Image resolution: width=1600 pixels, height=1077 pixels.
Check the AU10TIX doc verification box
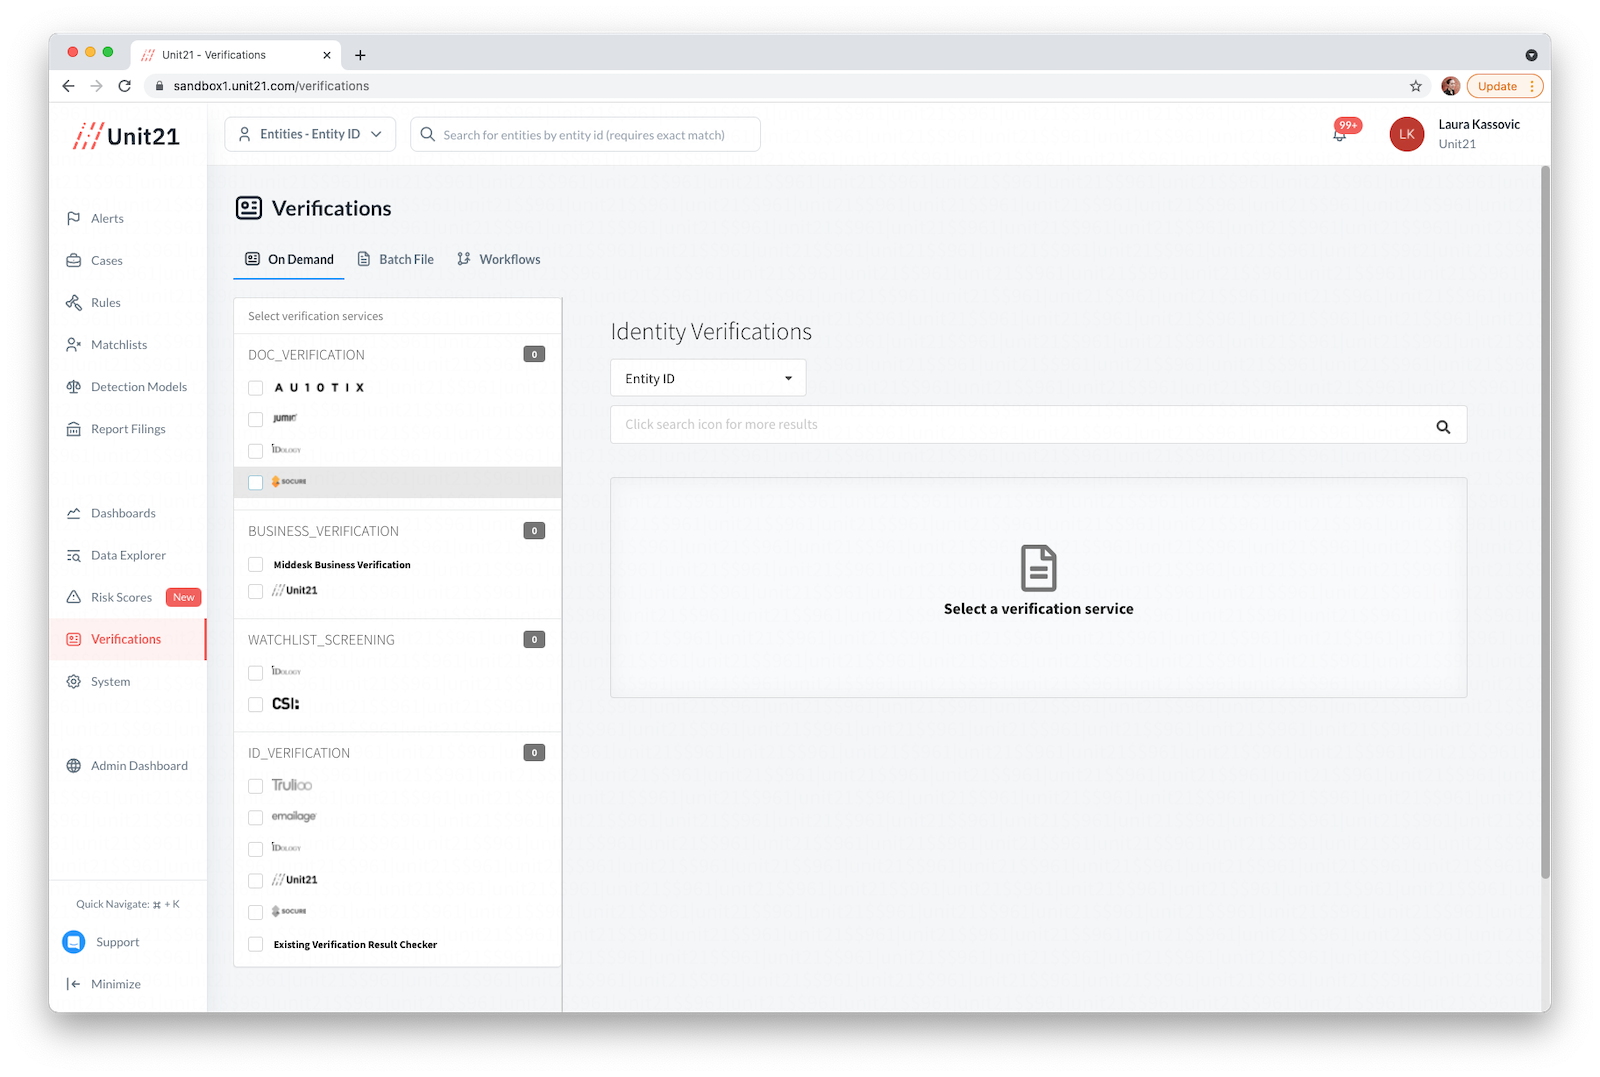(256, 388)
